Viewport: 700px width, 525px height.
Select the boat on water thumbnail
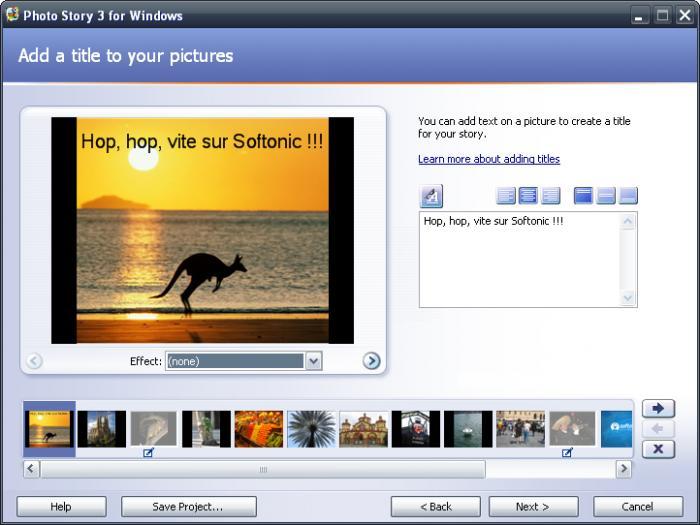pos(468,429)
